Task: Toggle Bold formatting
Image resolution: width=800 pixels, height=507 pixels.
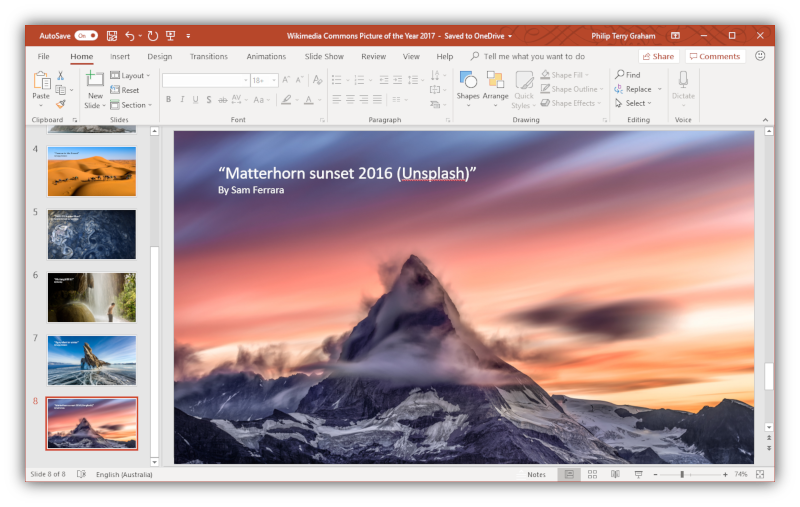Action: (168, 100)
